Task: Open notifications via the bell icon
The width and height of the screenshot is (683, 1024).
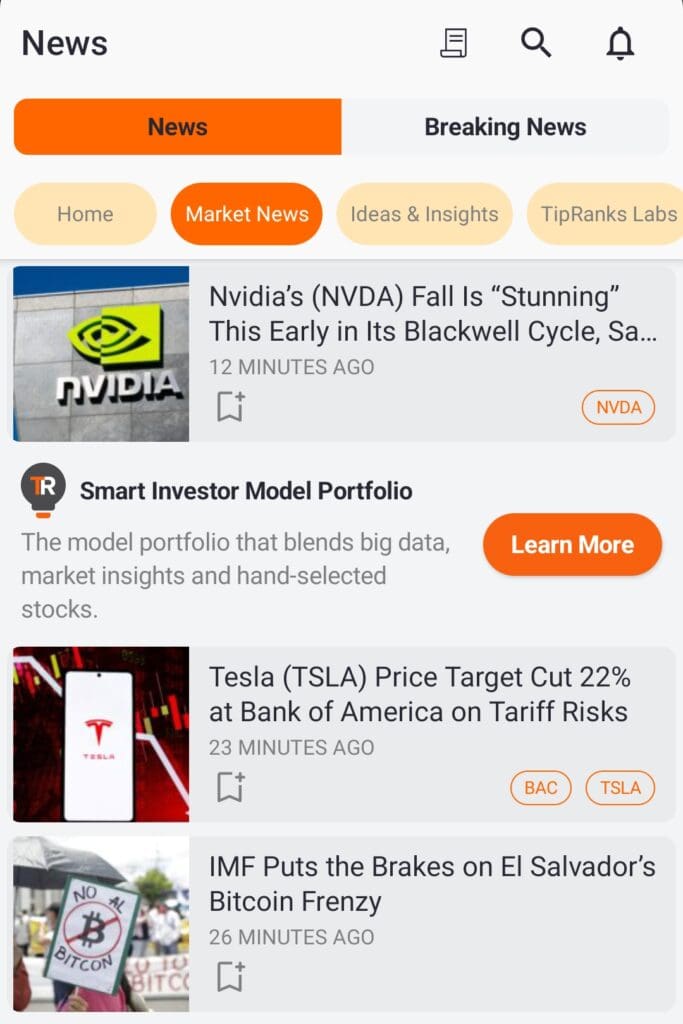Action: click(x=619, y=43)
